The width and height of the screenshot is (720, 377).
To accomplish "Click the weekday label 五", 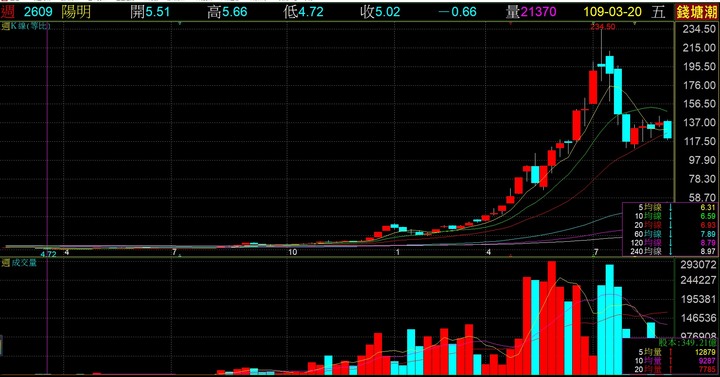I will (x=658, y=12).
